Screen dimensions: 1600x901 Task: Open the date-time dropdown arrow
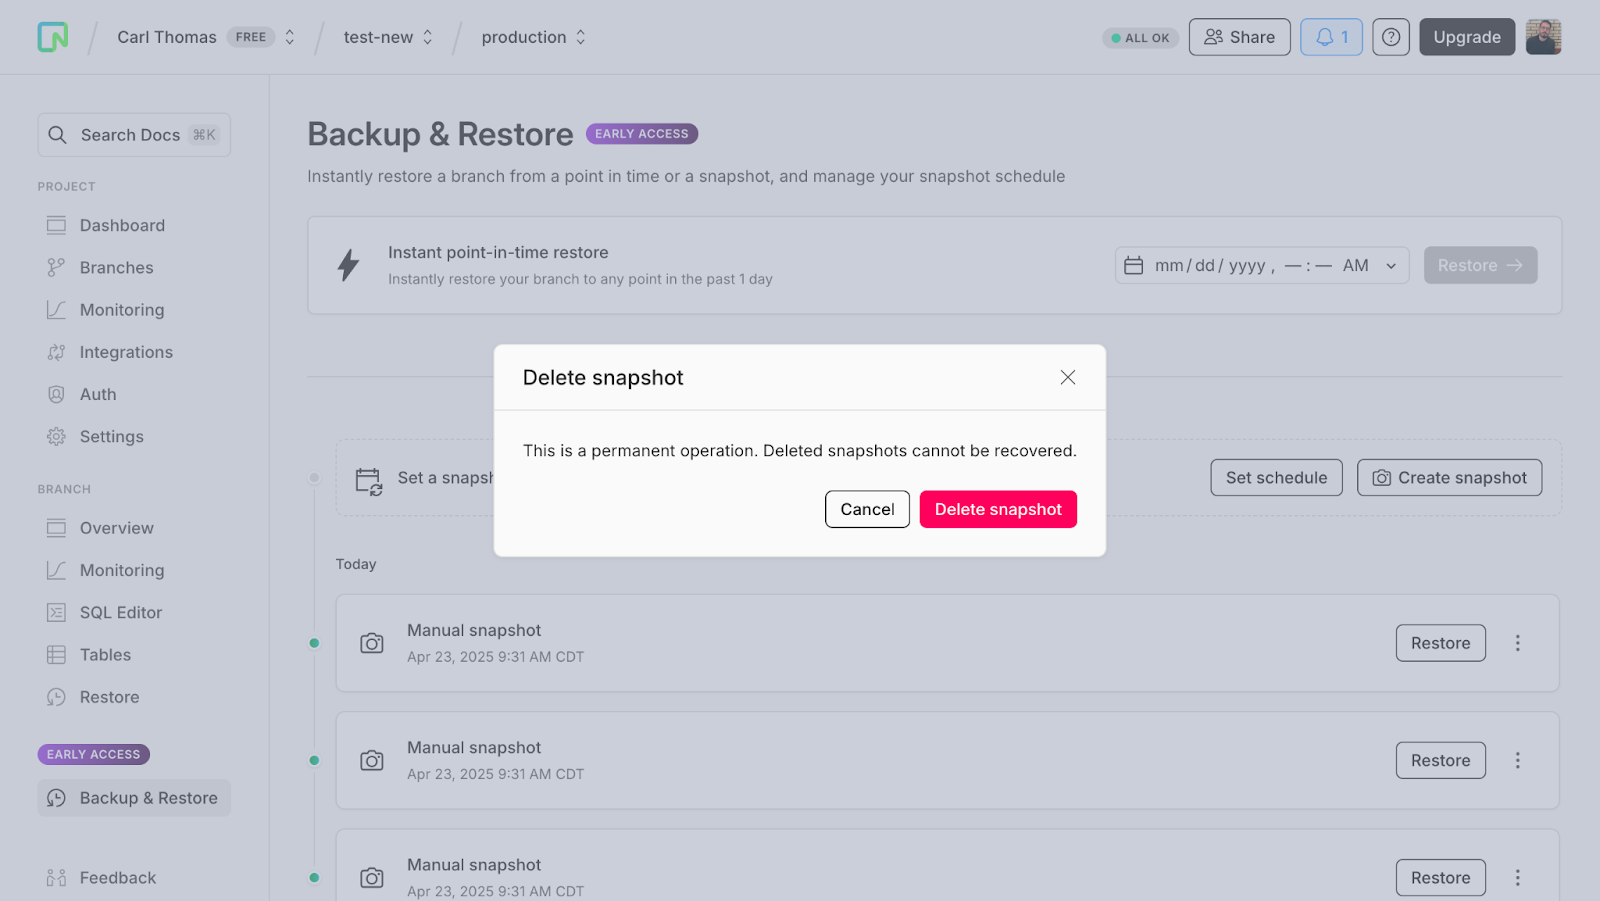1390,266
